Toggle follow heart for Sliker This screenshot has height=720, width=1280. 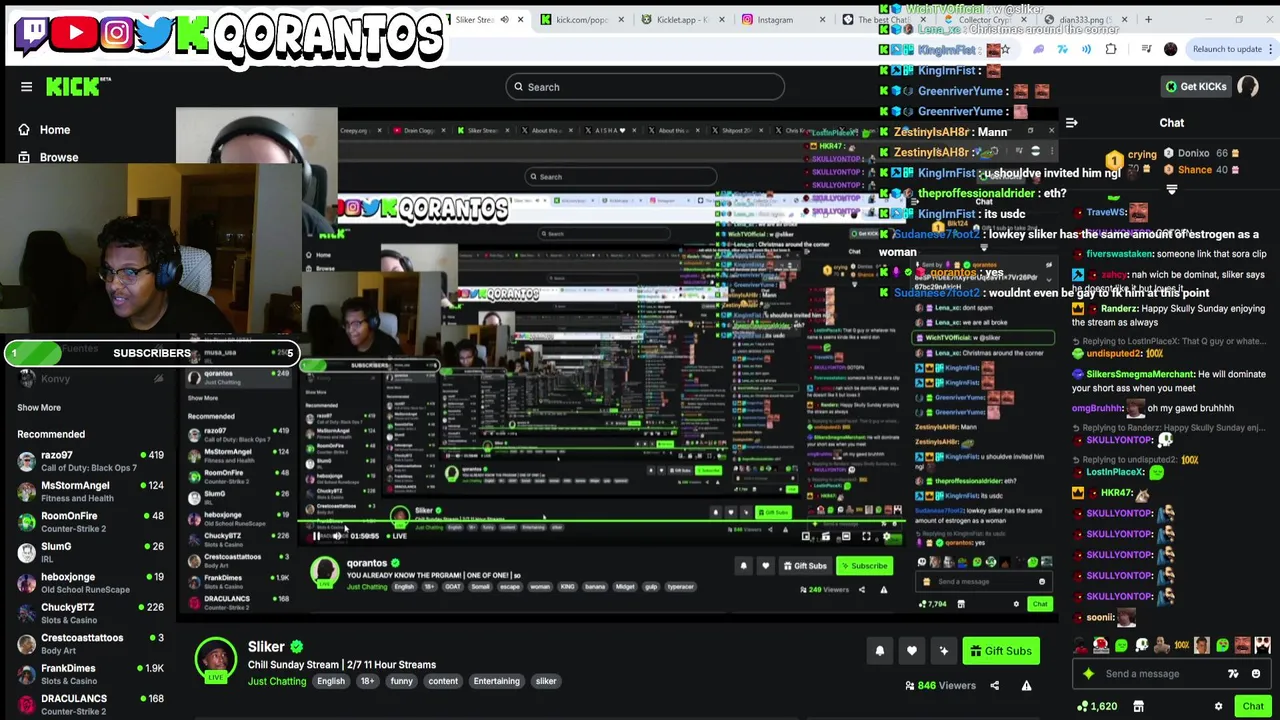[x=912, y=651]
